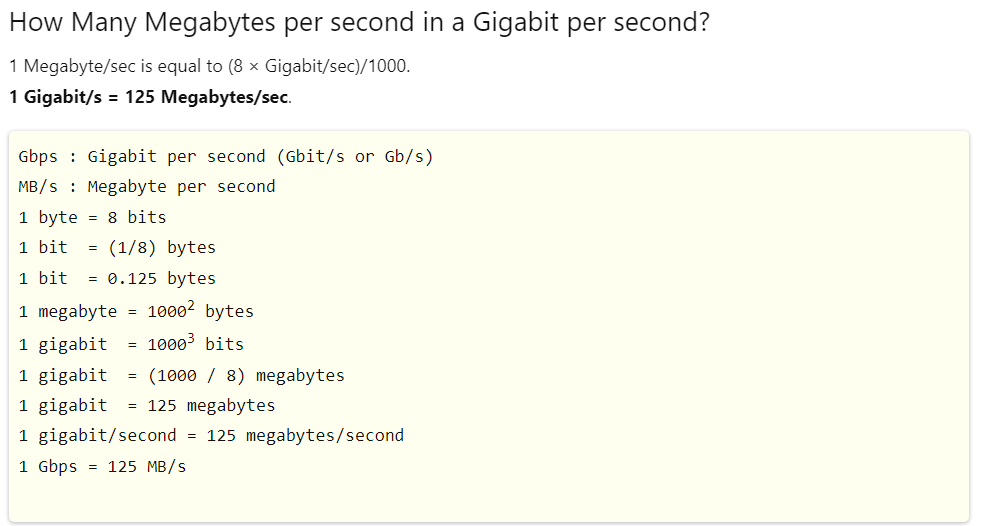1002x526 pixels.
Task: Click the "1 bit = (1/8) bytes" line
Action: (x=116, y=247)
